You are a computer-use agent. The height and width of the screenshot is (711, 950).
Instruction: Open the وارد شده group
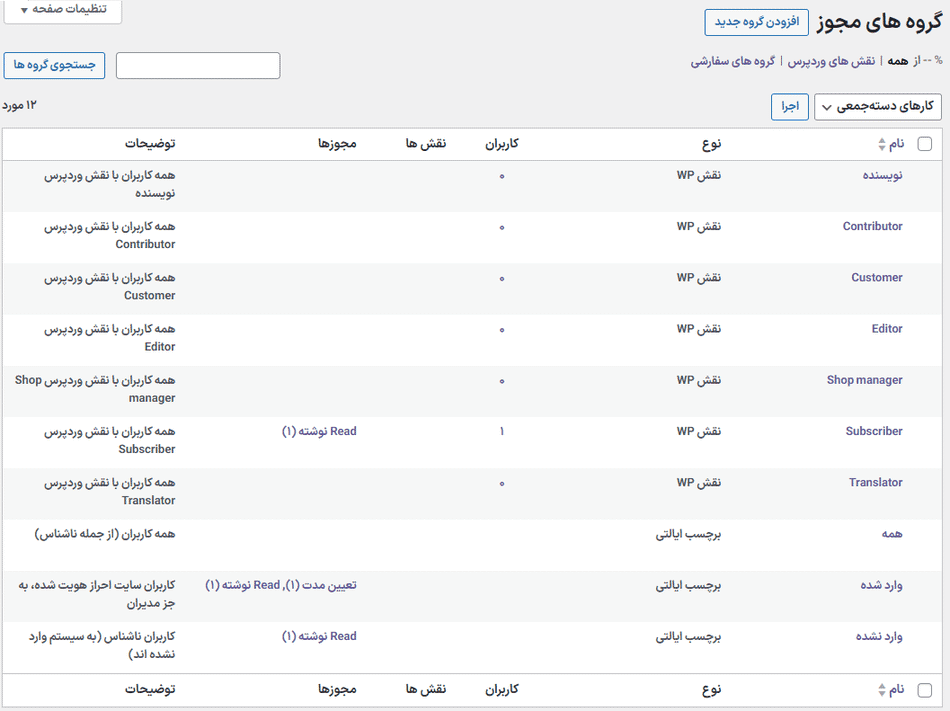(881, 586)
